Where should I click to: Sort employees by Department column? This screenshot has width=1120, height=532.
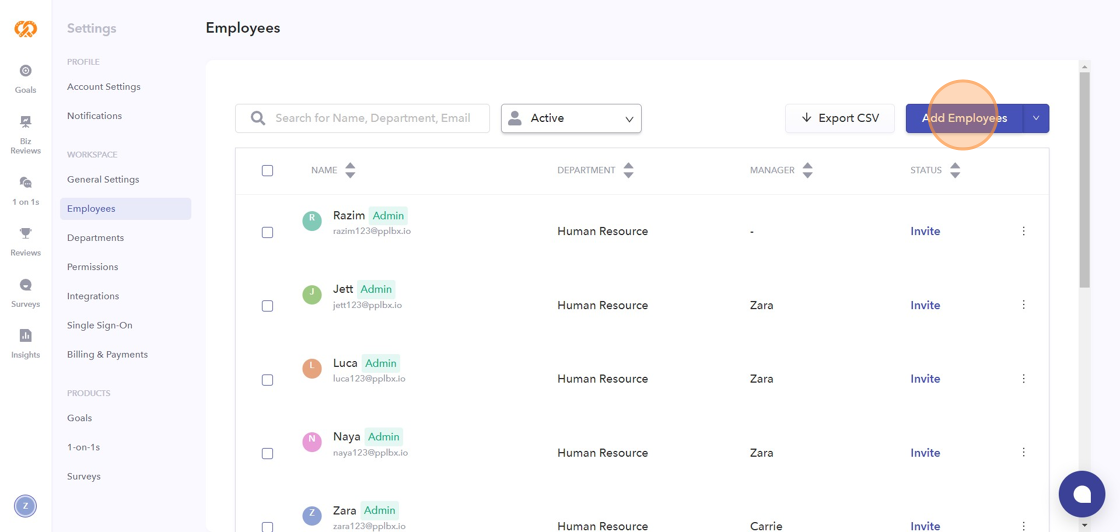[x=628, y=170]
